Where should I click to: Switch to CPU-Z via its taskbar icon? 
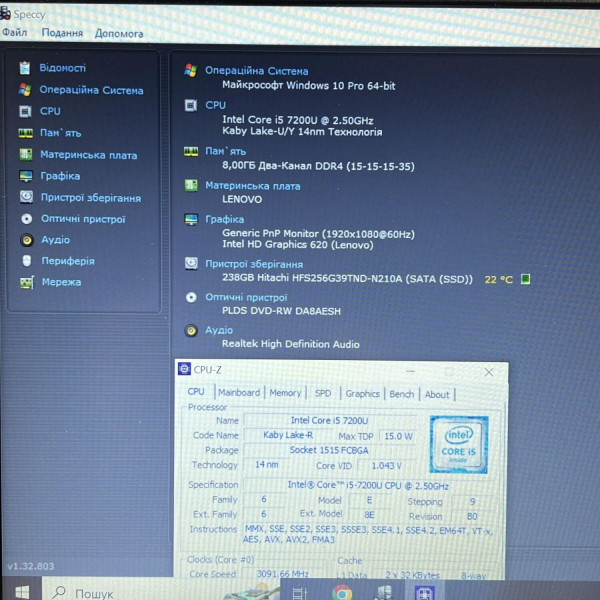tap(424, 592)
